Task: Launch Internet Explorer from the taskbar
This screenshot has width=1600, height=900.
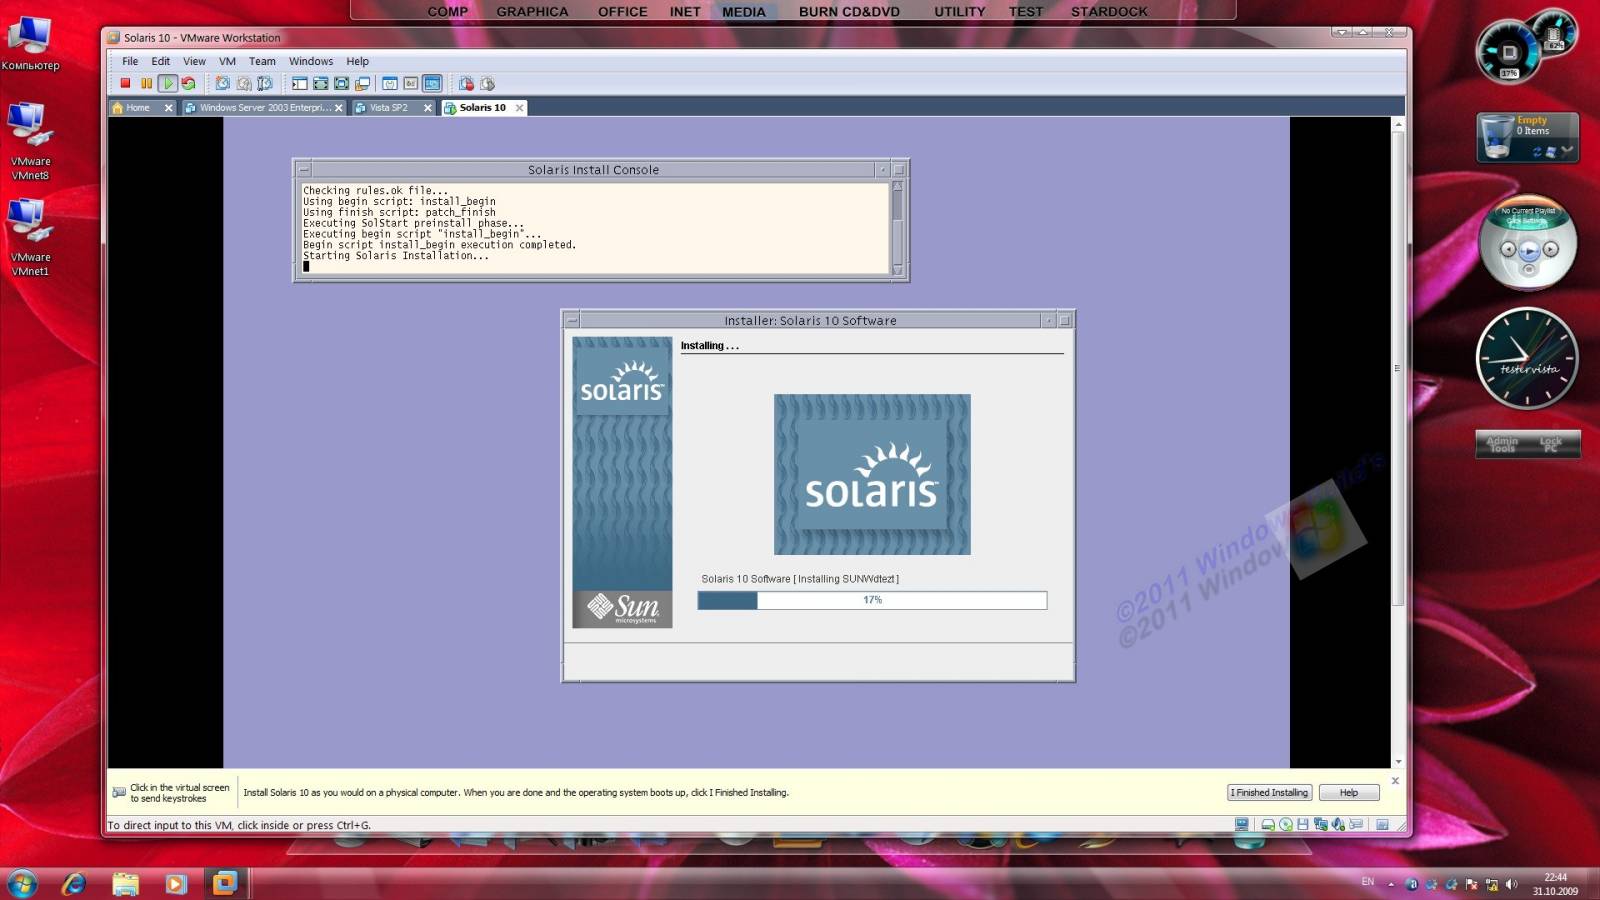Action: click(73, 883)
